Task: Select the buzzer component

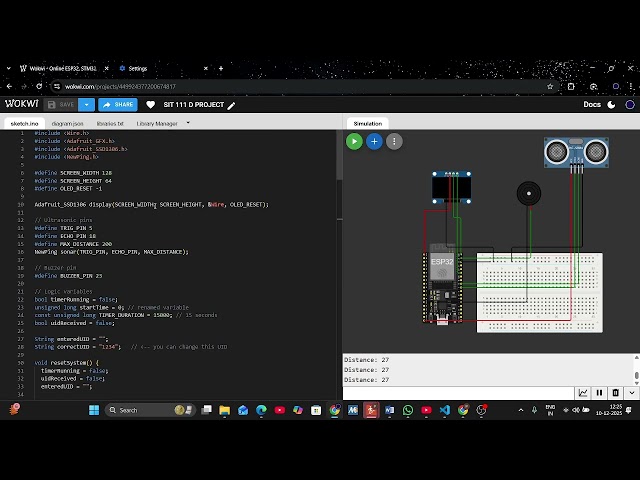Action: coord(529,193)
